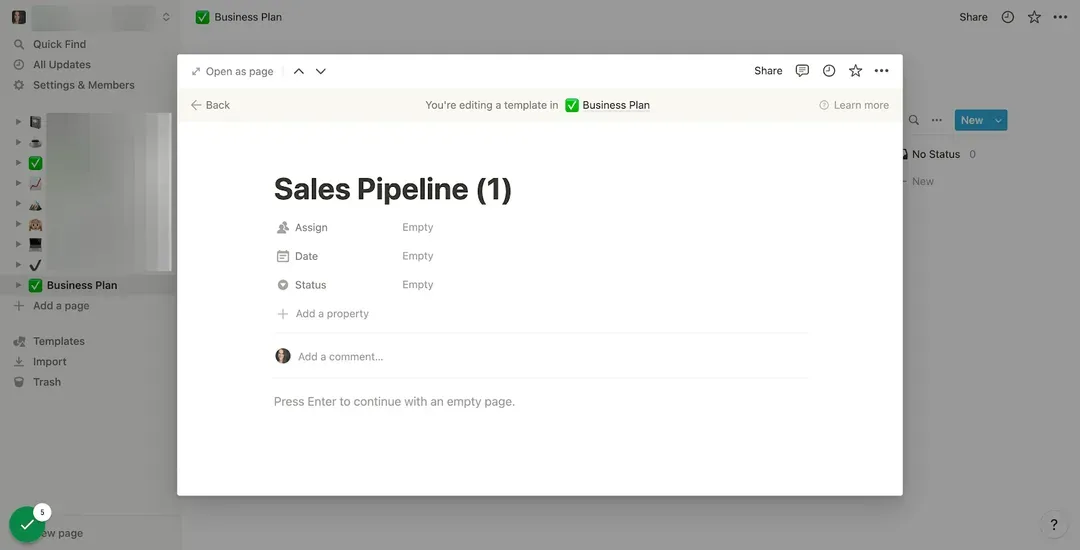Open the chart icon page in sidebar
The image size is (1080, 550).
35,184
